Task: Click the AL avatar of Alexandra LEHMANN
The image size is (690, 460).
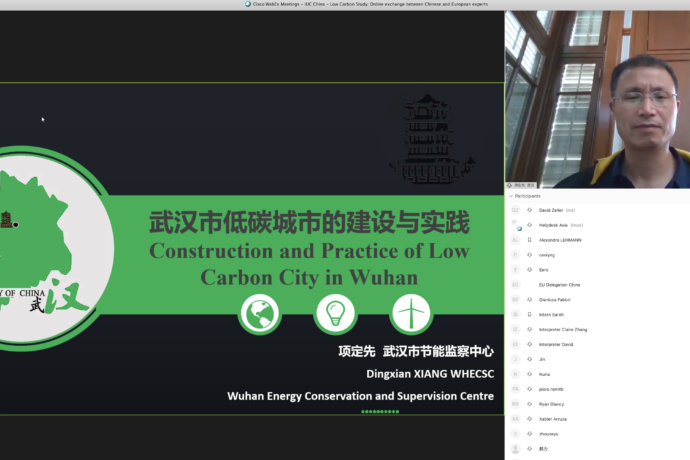Action: [515, 240]
